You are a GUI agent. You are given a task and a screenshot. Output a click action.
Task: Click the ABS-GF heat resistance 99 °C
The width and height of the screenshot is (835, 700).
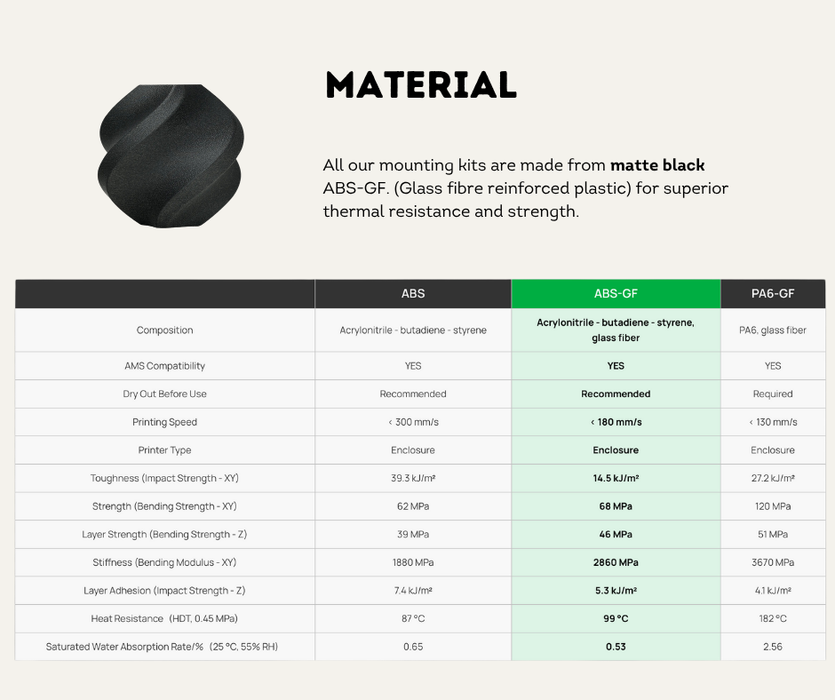(616, 618)
